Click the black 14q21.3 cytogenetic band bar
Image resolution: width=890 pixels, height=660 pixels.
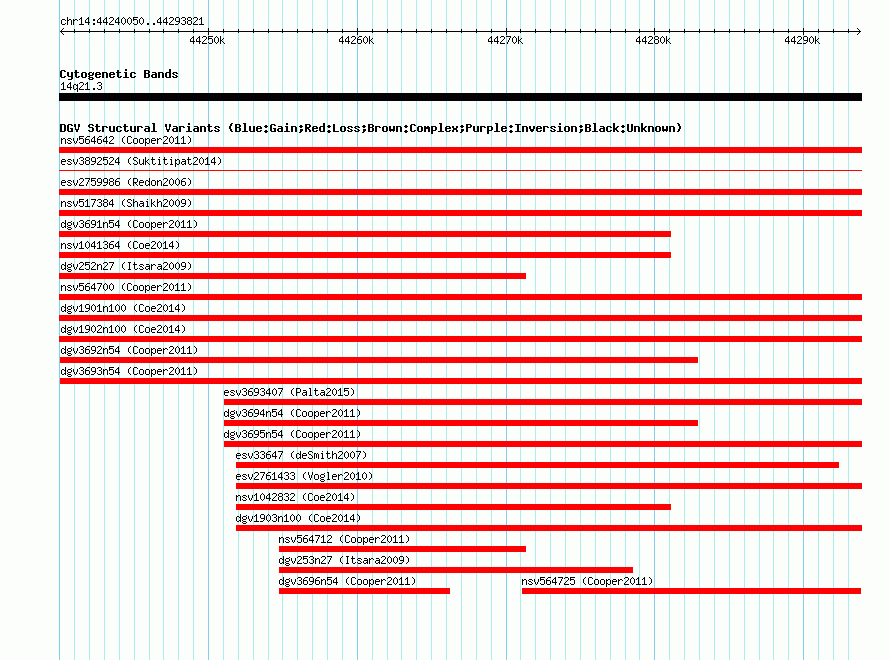tap(460, 97)
